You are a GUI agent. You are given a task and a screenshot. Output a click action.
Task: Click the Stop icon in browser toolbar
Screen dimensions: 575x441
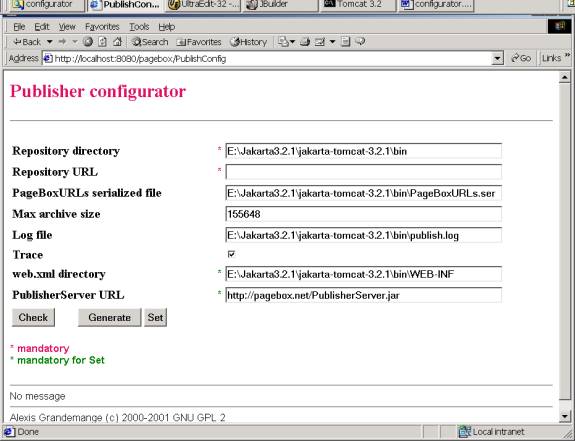88,42
